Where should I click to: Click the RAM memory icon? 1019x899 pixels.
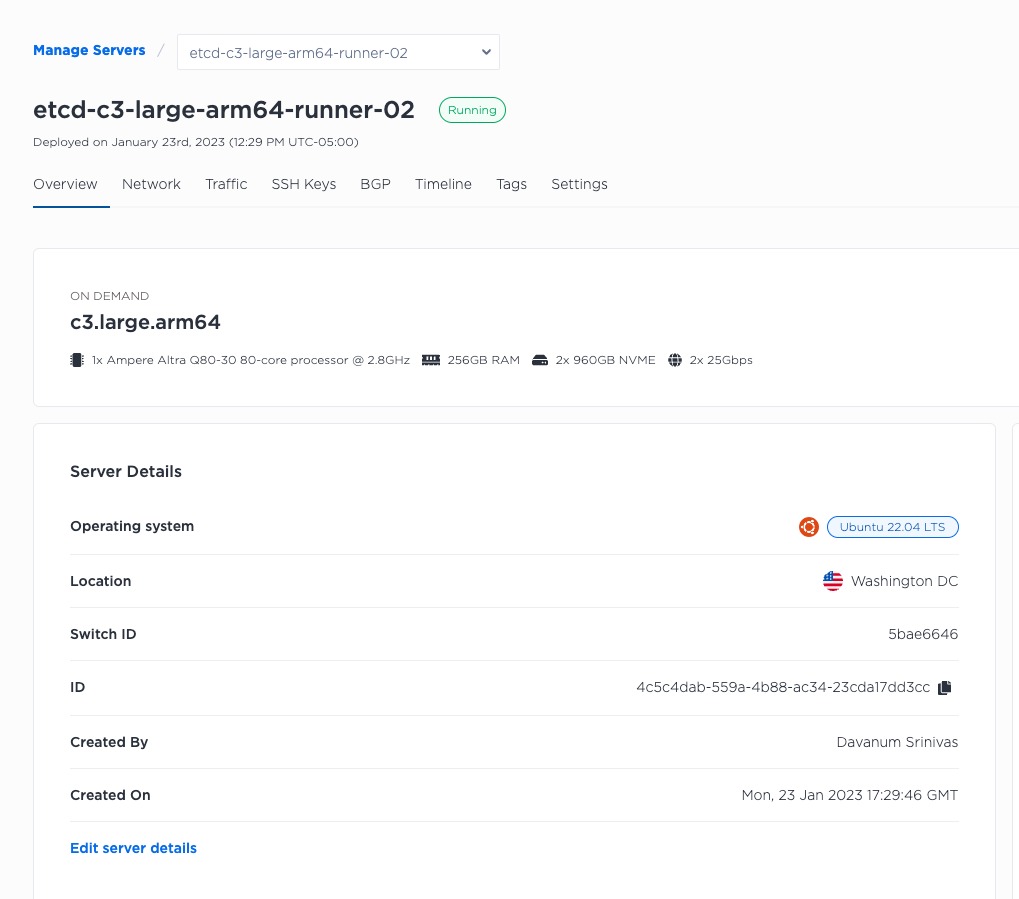[431, 359]
